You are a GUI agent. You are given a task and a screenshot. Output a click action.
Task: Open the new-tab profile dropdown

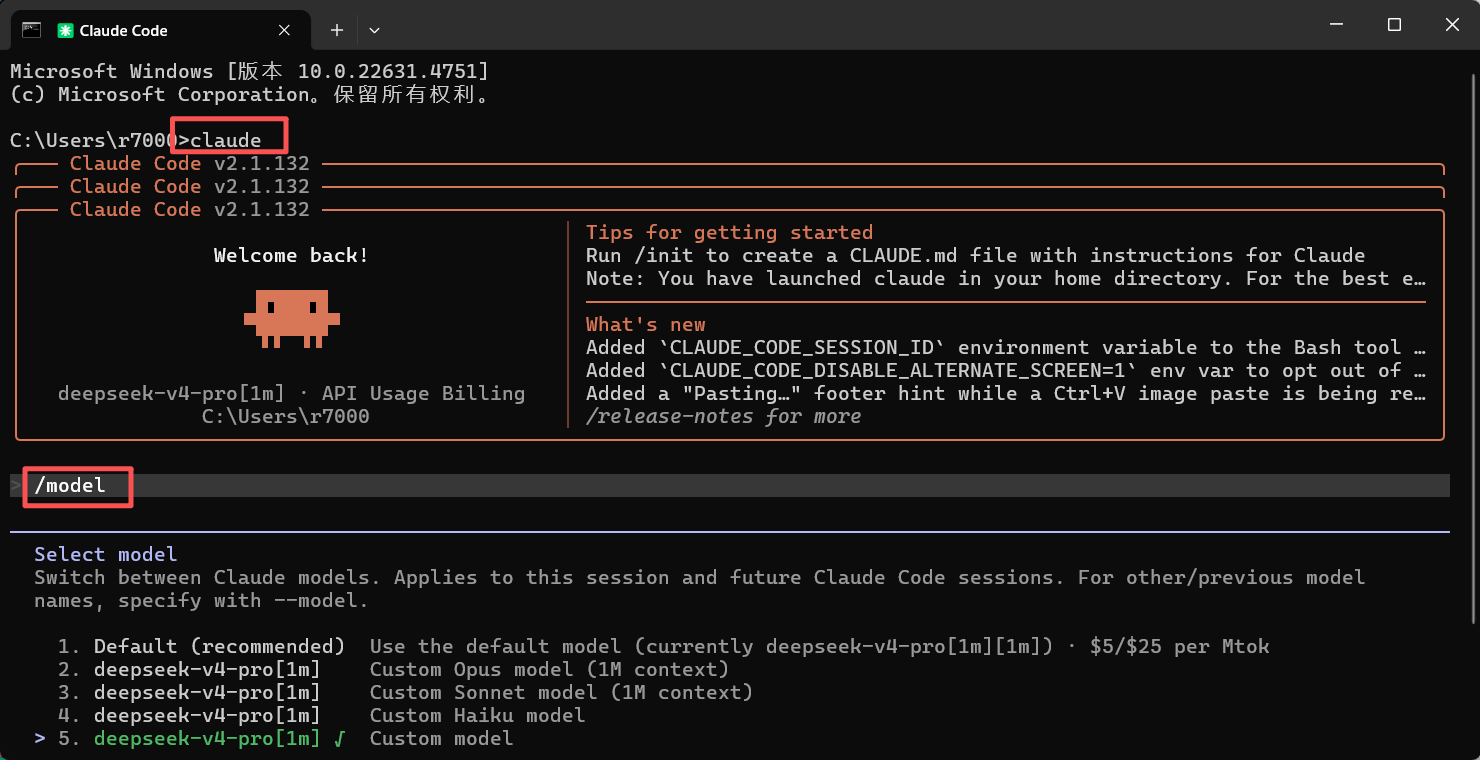(x=374, y=31)
